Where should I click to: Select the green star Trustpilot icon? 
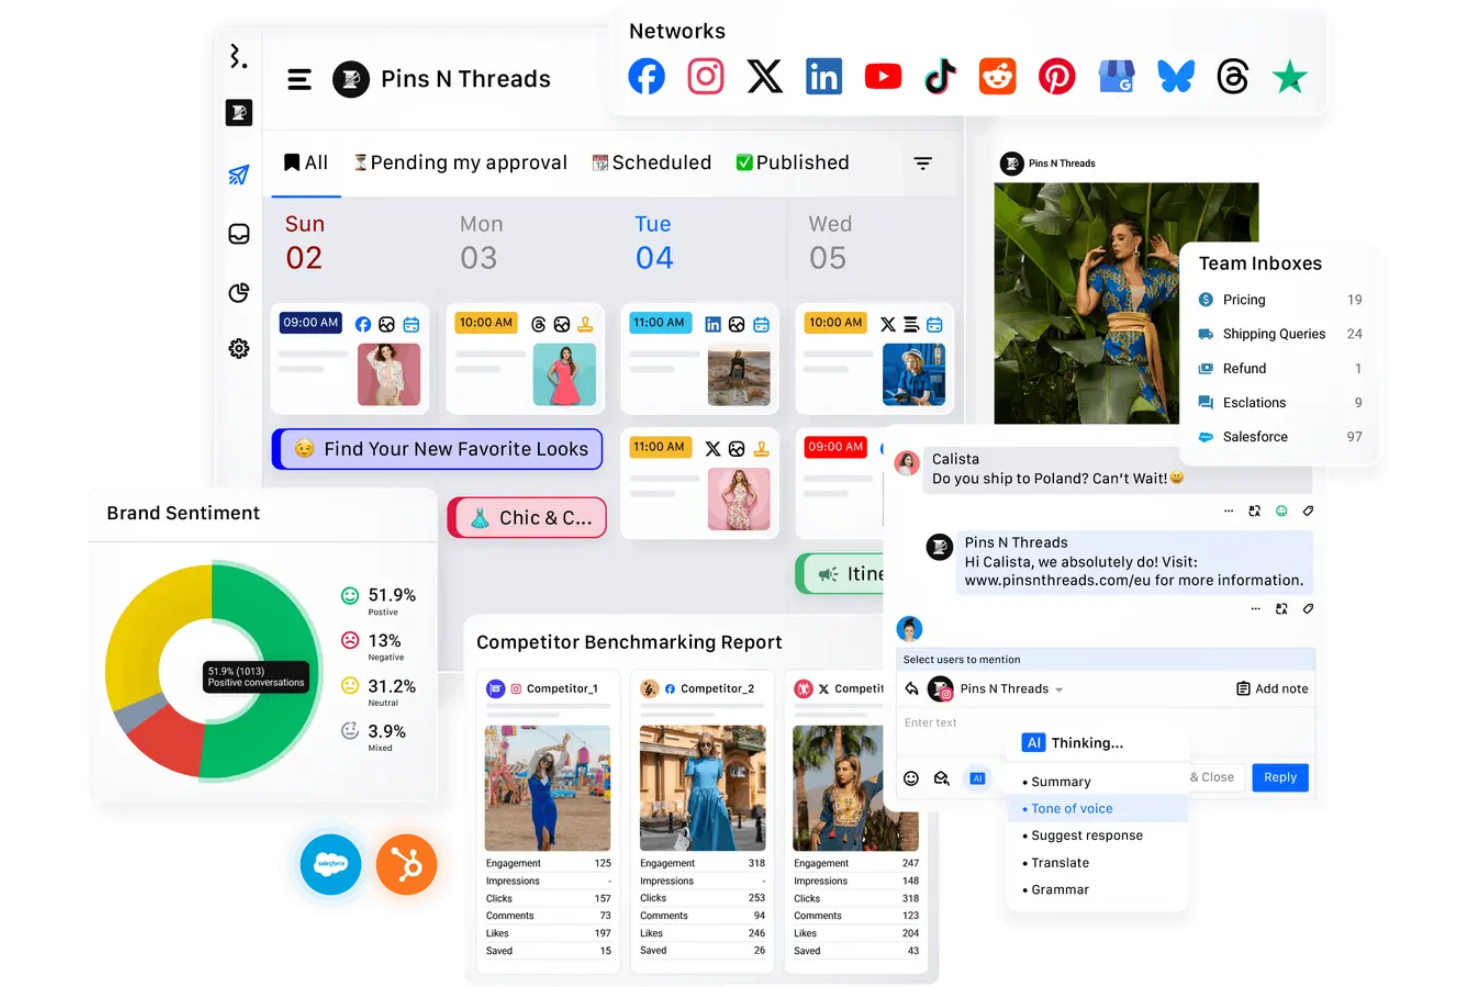point(1290,76)
